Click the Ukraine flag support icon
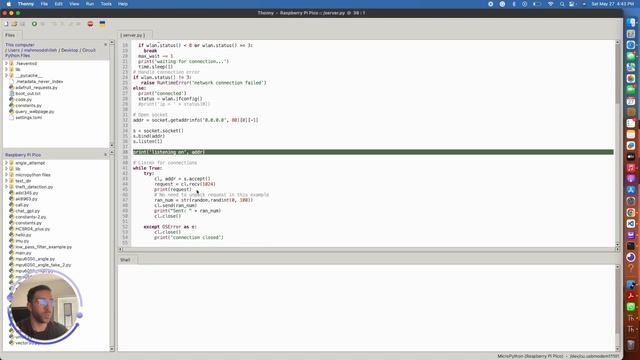The image size is (640, 360). click(x=102, y=24)
